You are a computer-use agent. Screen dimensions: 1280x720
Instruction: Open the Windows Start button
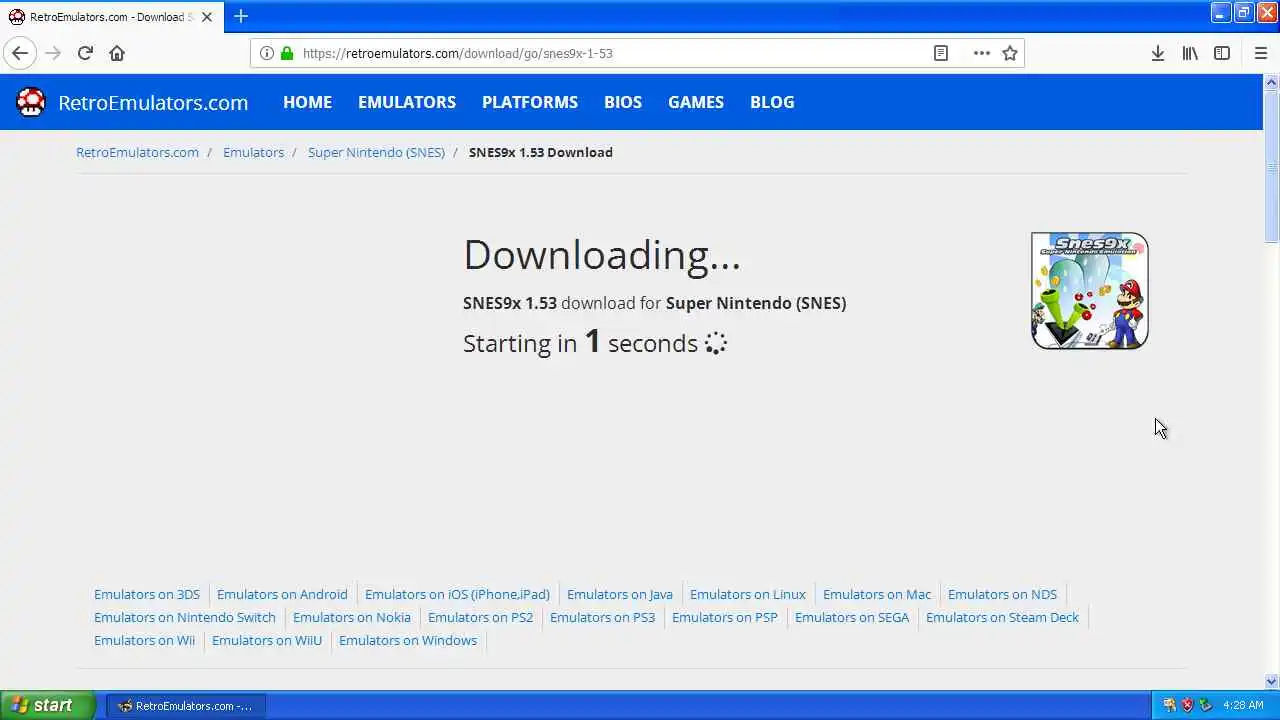coord(47,705)
